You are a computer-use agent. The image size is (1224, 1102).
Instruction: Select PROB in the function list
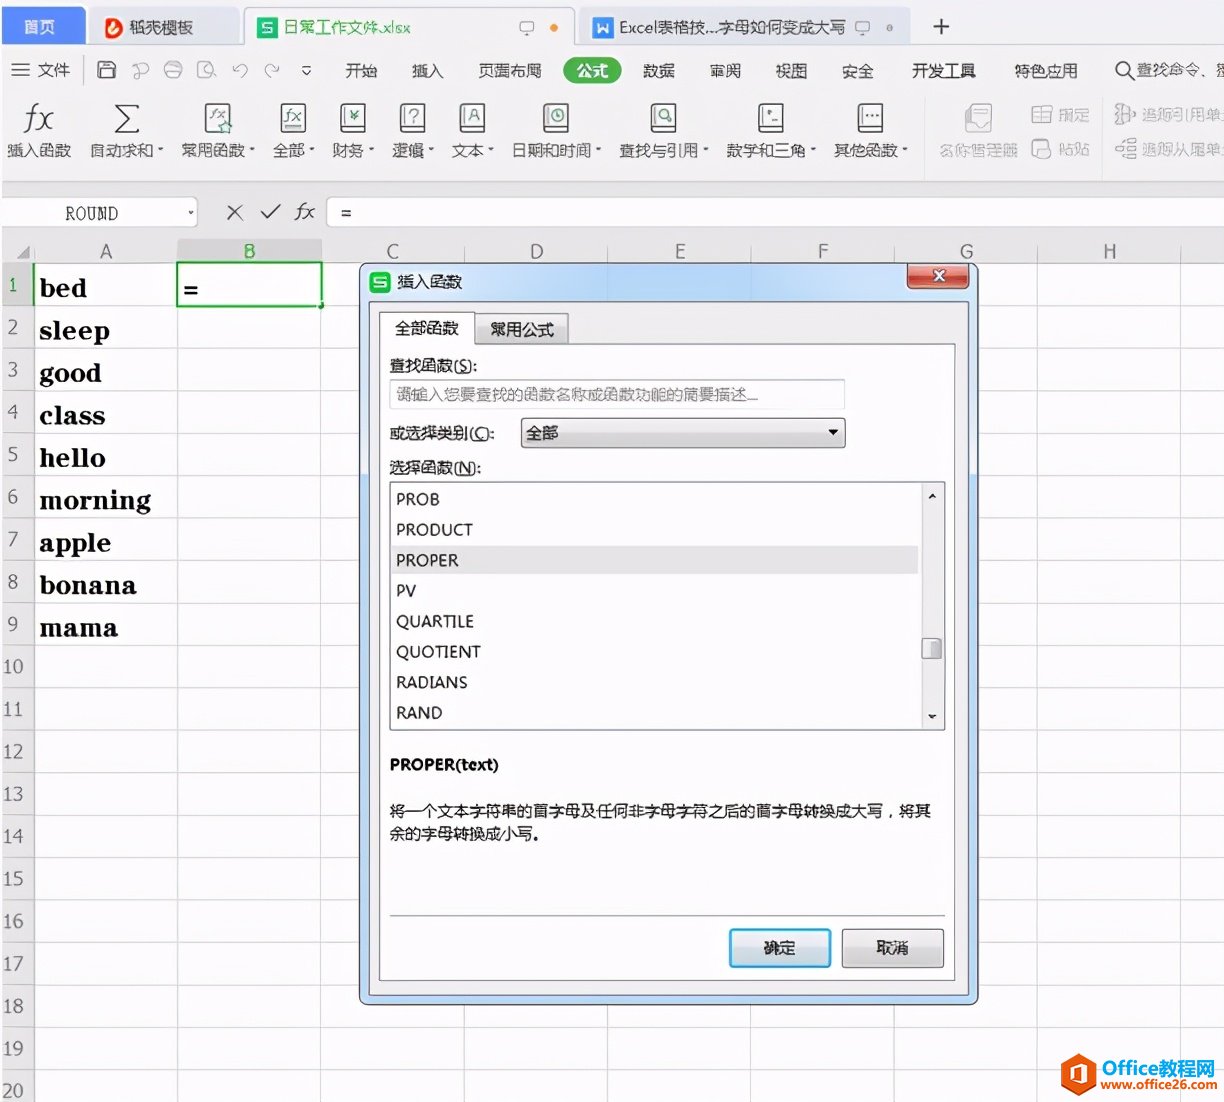point(655,499)
